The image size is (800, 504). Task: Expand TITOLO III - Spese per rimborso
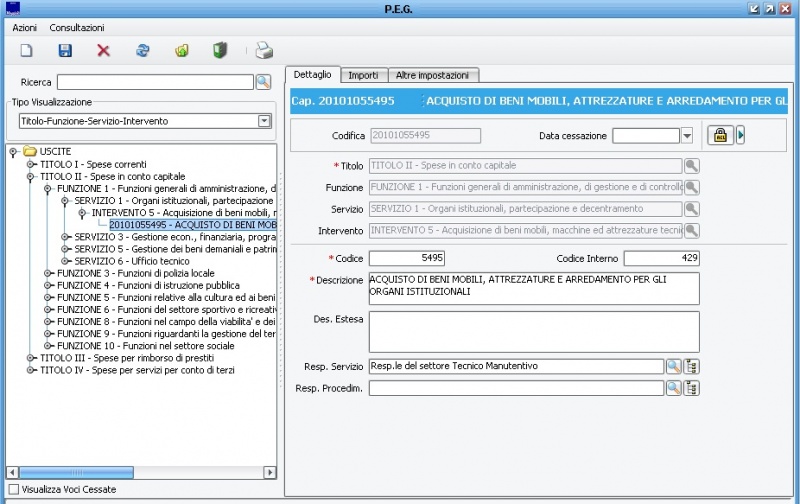(31, 358)
